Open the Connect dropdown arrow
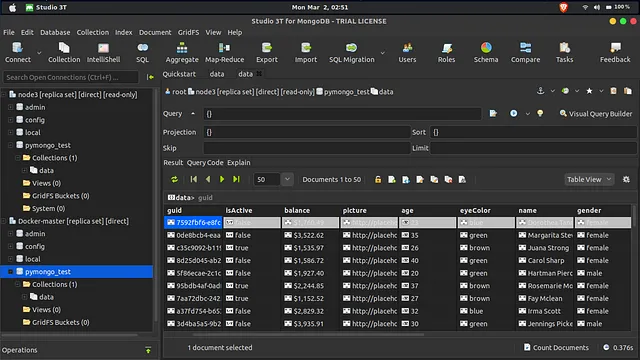 pyautogui.click(x=39, y=53)
